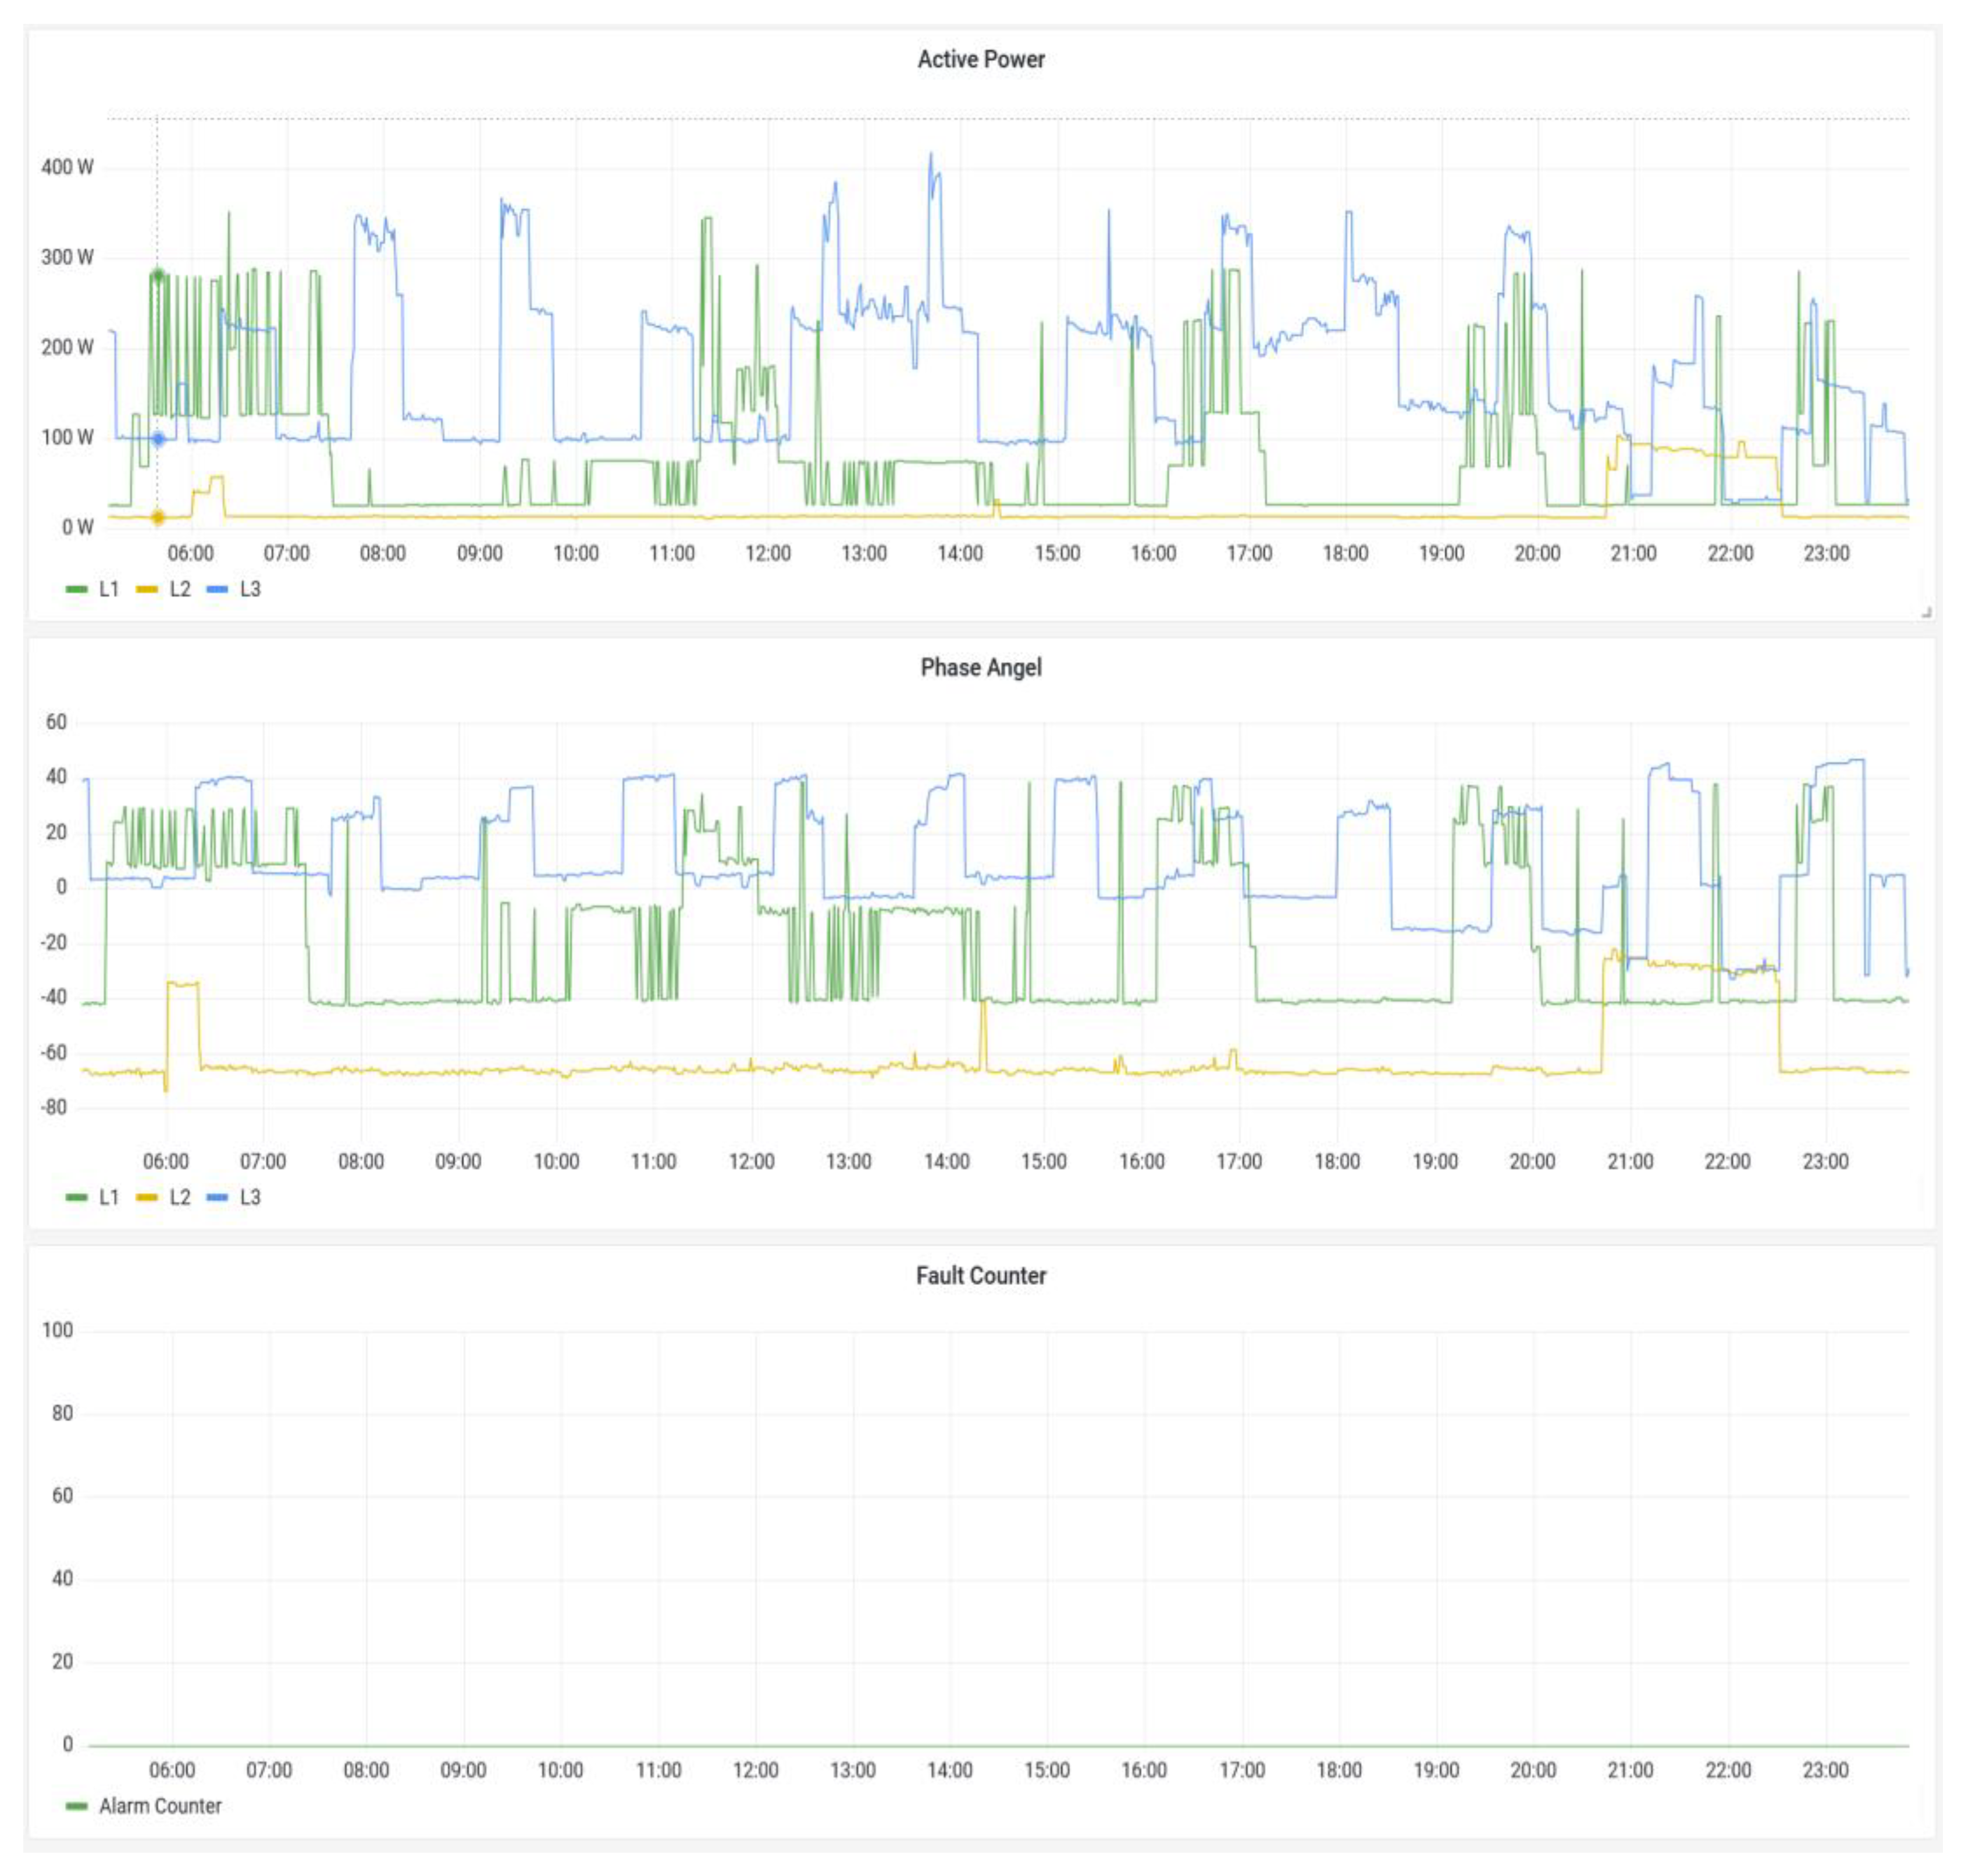Open the Active Power panel title menu
The height and width of the screenshot is (1876, 1965).
coord(981,59)
